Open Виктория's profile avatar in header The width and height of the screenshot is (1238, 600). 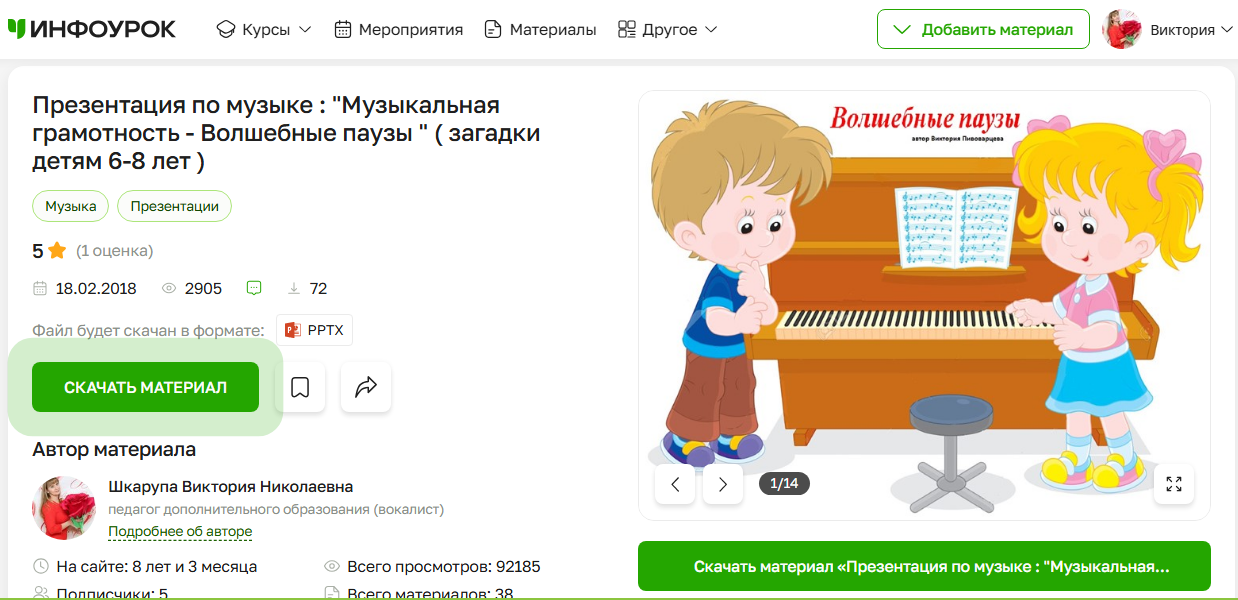pos(1122,29)
